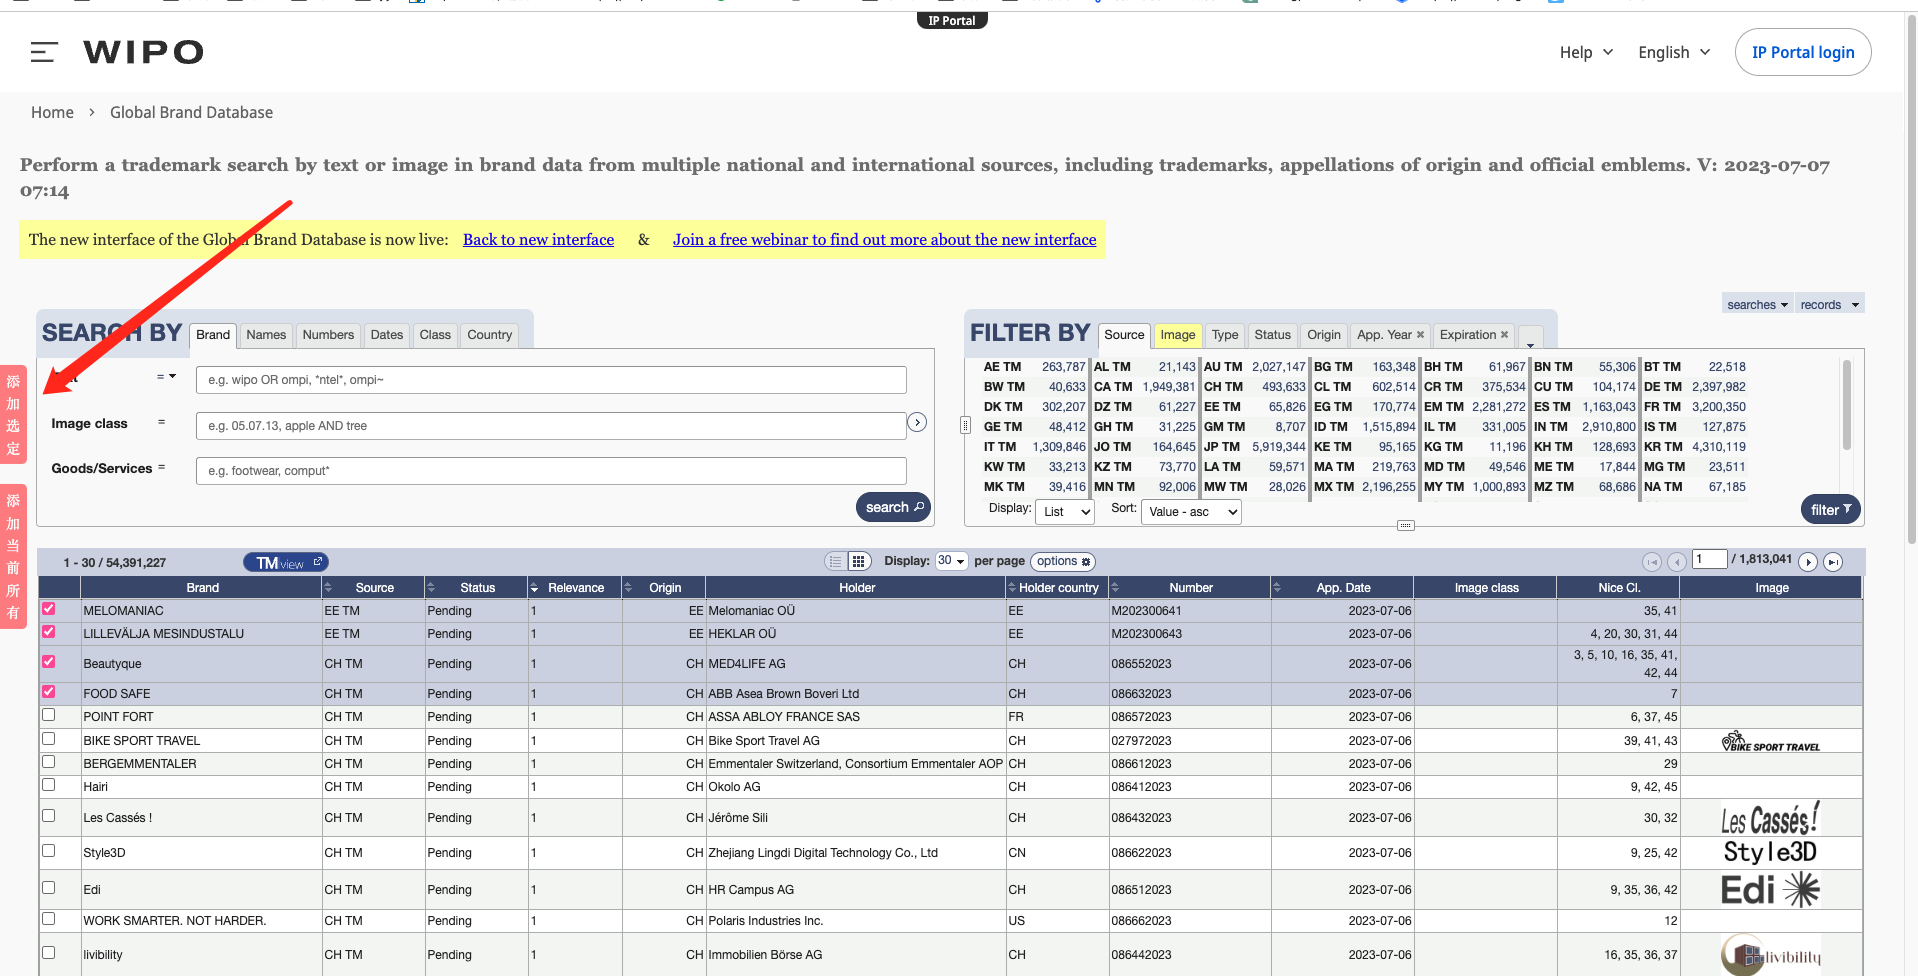Remove Expiration filter tab

coord(1504,335)
